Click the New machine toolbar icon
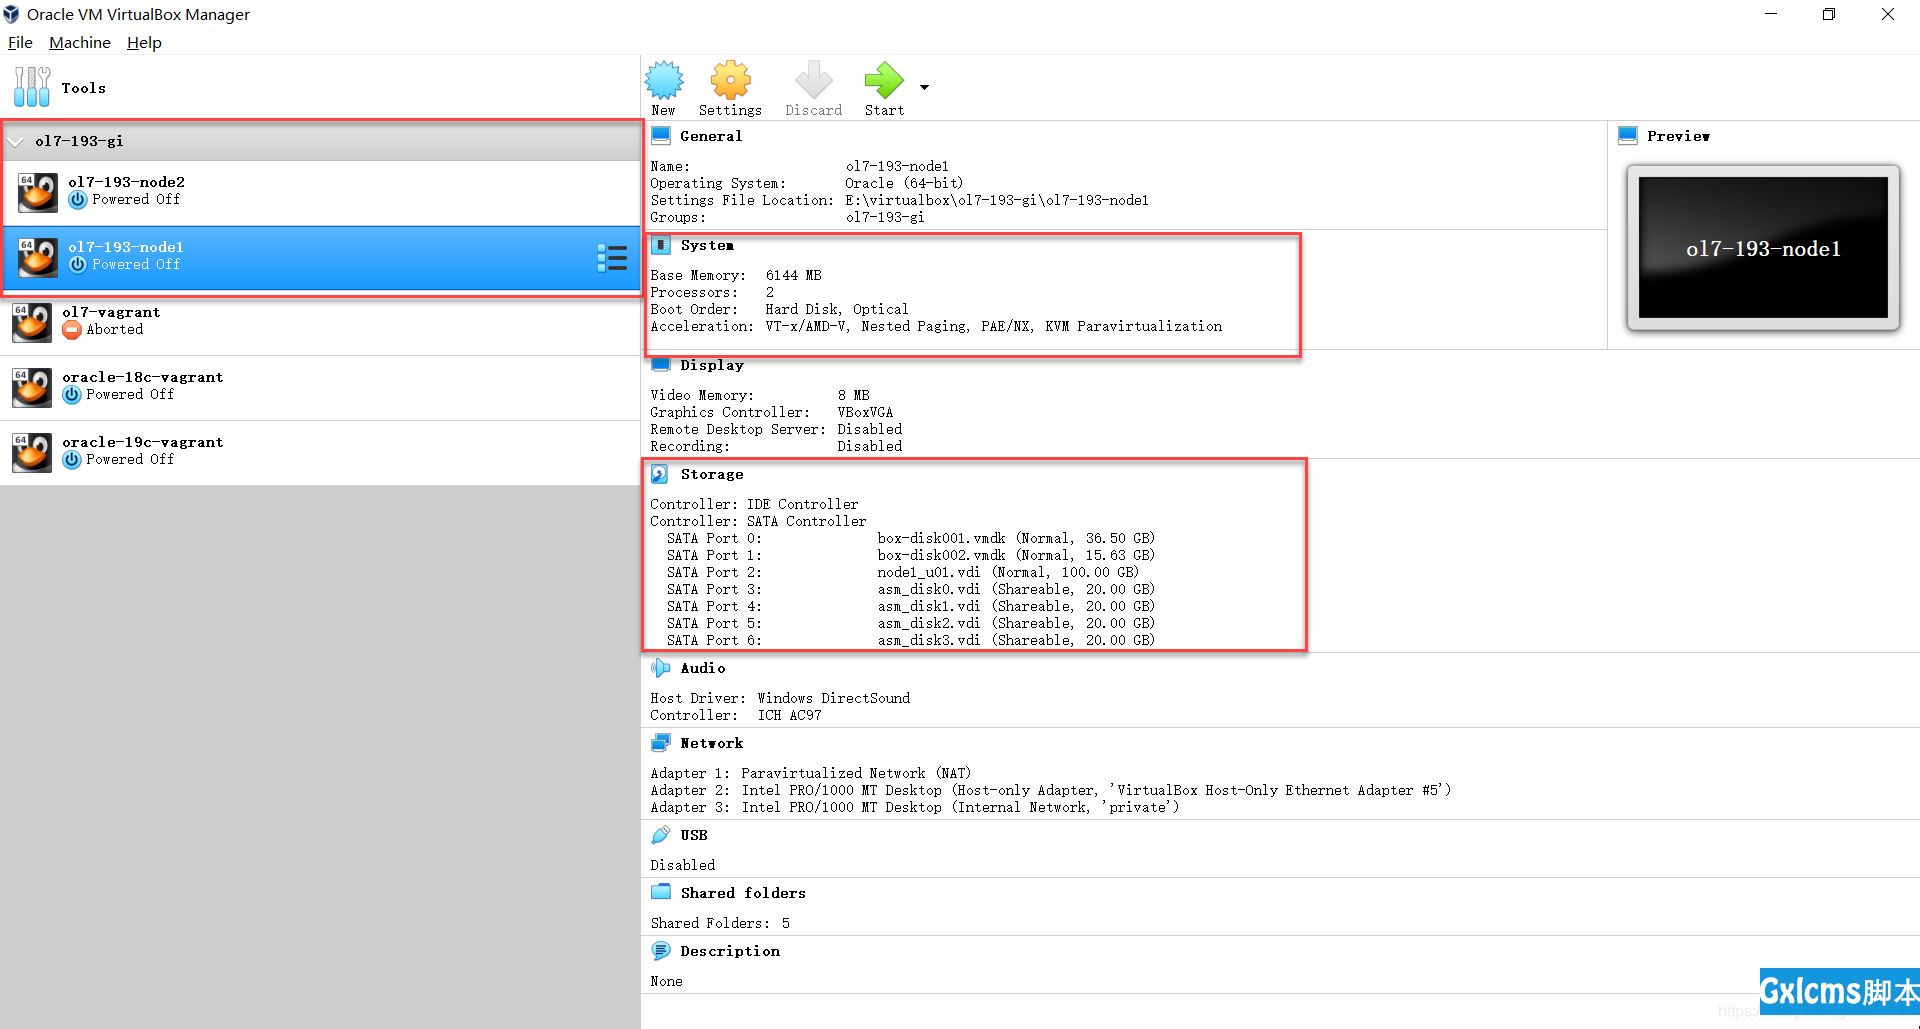 pyautogui.click(x=663, y=80)
